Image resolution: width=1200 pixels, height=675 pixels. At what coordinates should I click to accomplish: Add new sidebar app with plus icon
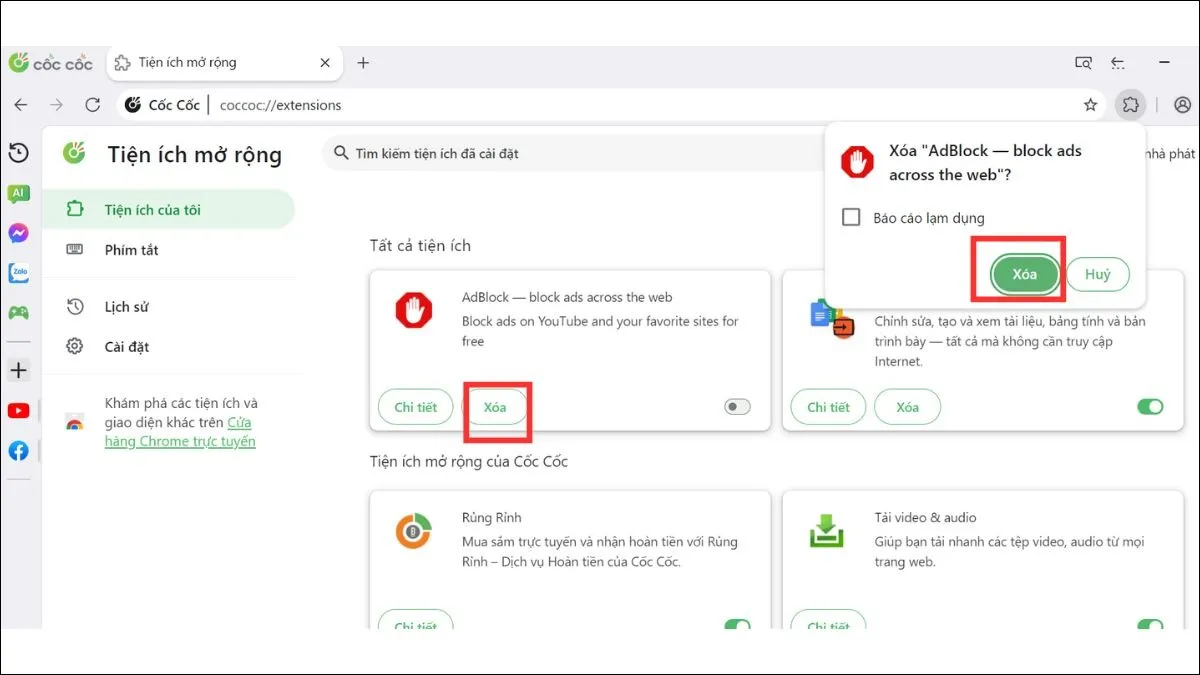click(18, 371)
